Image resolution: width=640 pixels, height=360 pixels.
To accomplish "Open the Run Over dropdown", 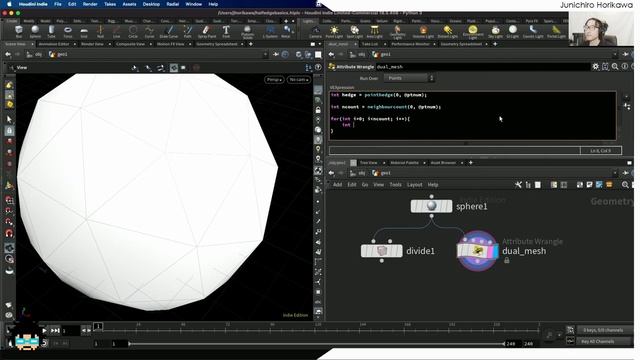I will click(x=409, y=78).
